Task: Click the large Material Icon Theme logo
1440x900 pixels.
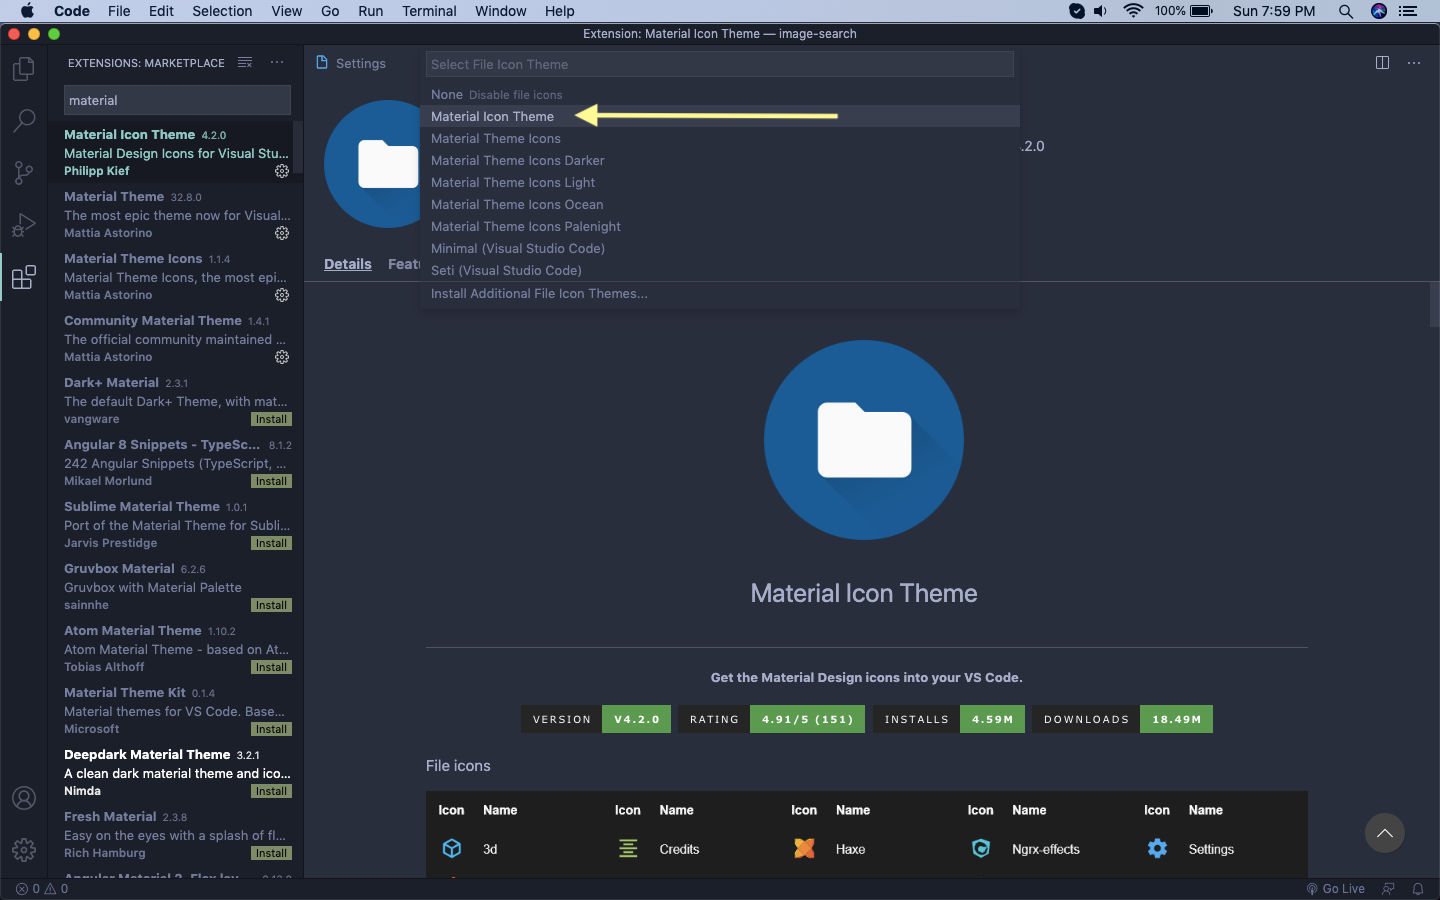Action: pyautogui.click(x=864, y=440)
